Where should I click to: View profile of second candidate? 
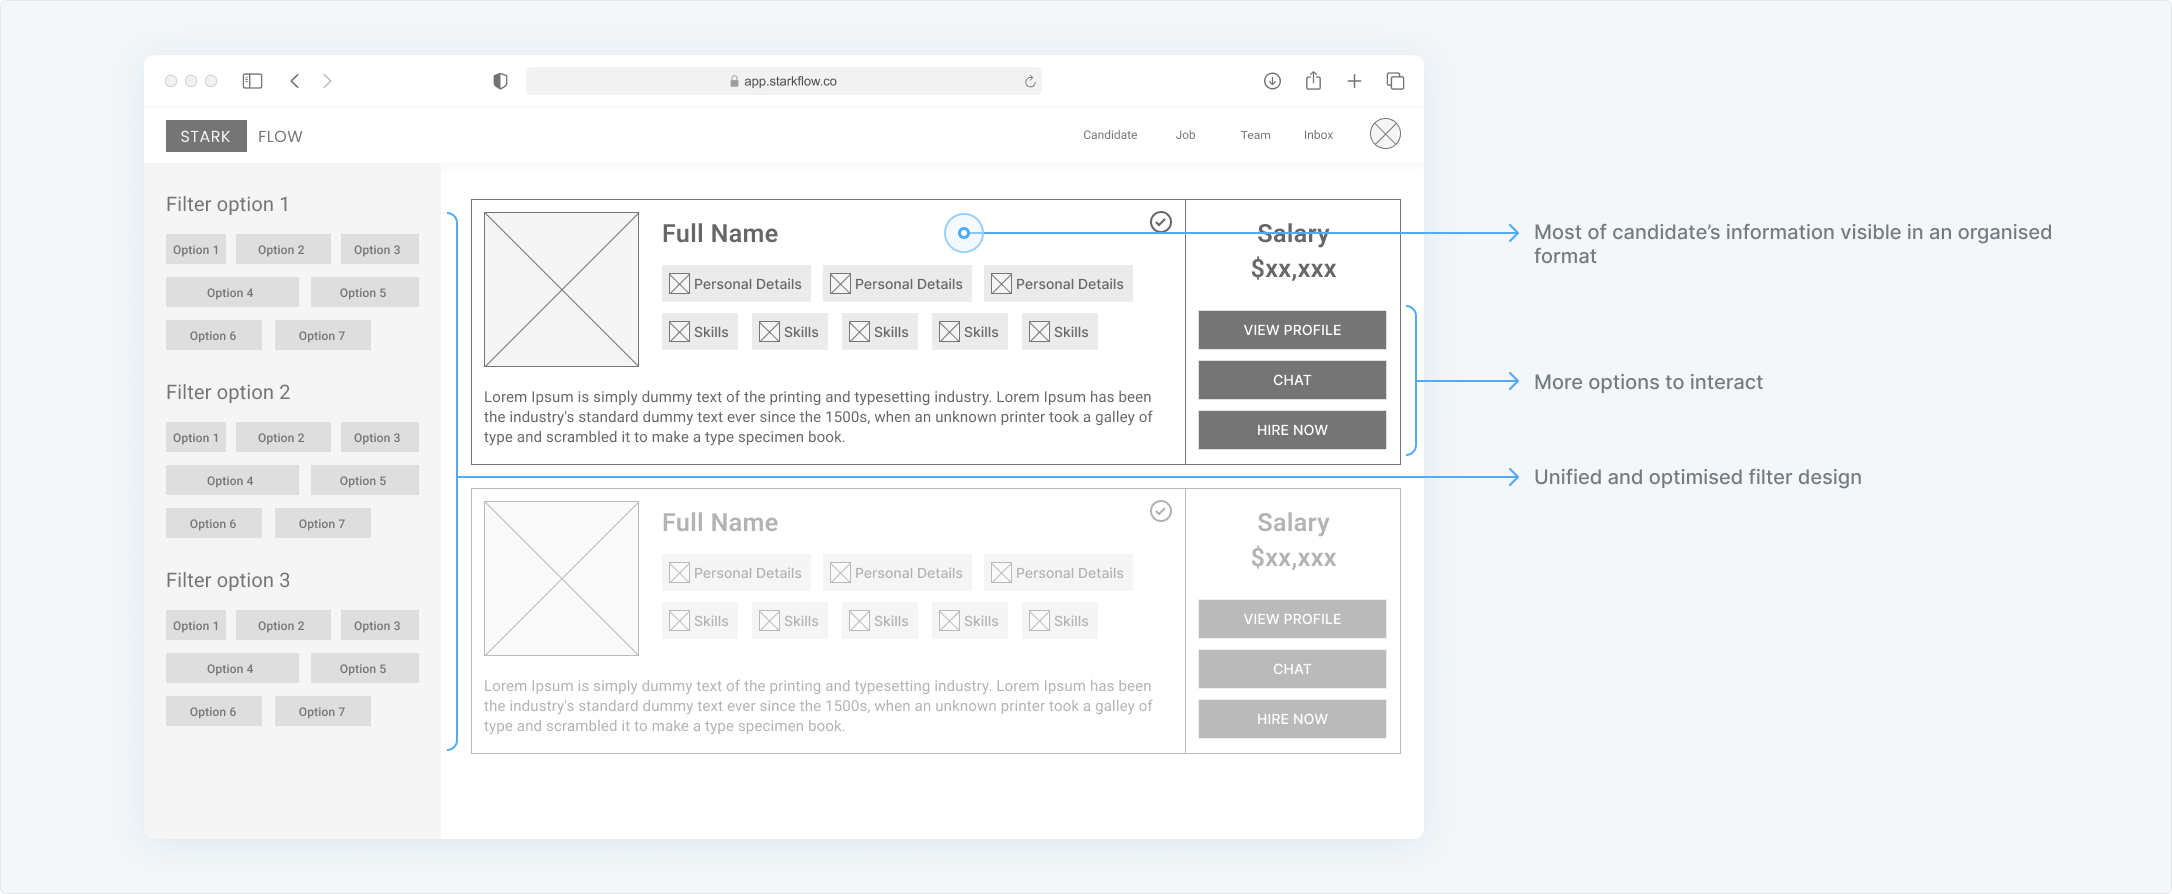pos(1292,619)
